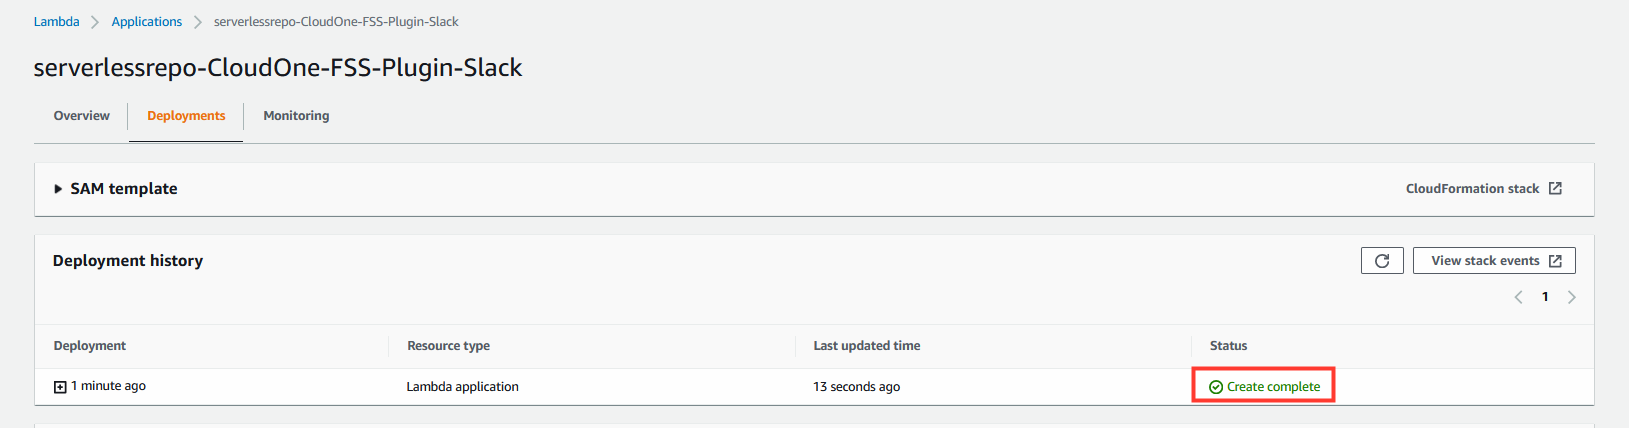
Task: Switch to the Overview tab
Action: 82,116
